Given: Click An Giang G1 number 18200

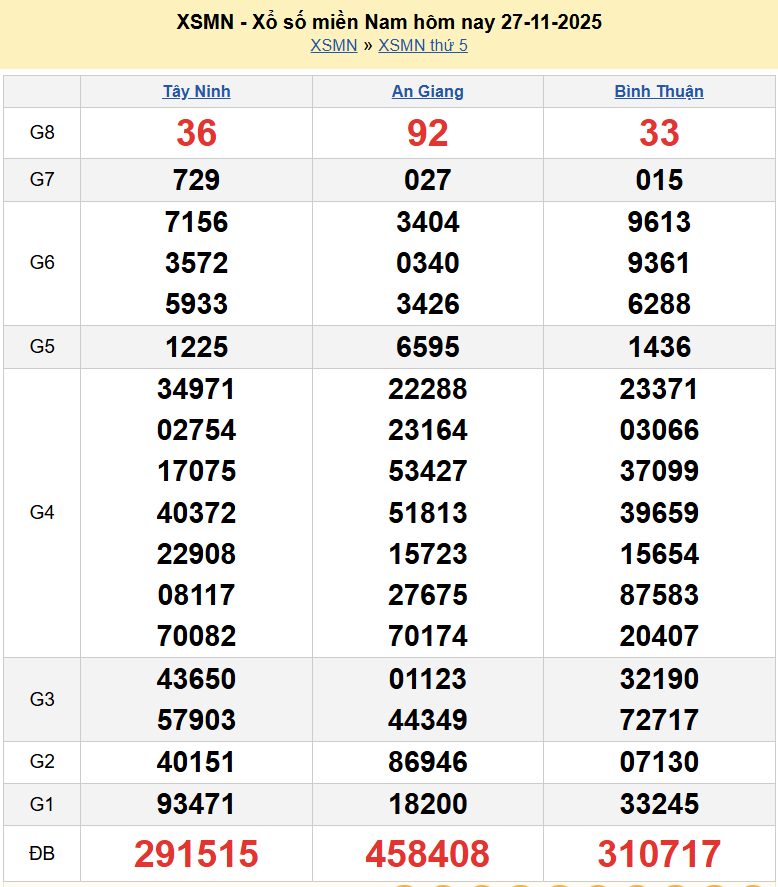Looking at the screenshot, I should [x=427, y=804].
